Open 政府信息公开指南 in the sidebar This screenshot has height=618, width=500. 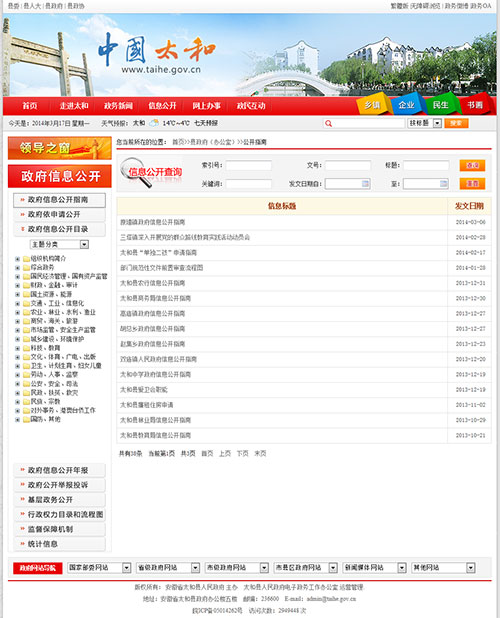click(59, 200)
